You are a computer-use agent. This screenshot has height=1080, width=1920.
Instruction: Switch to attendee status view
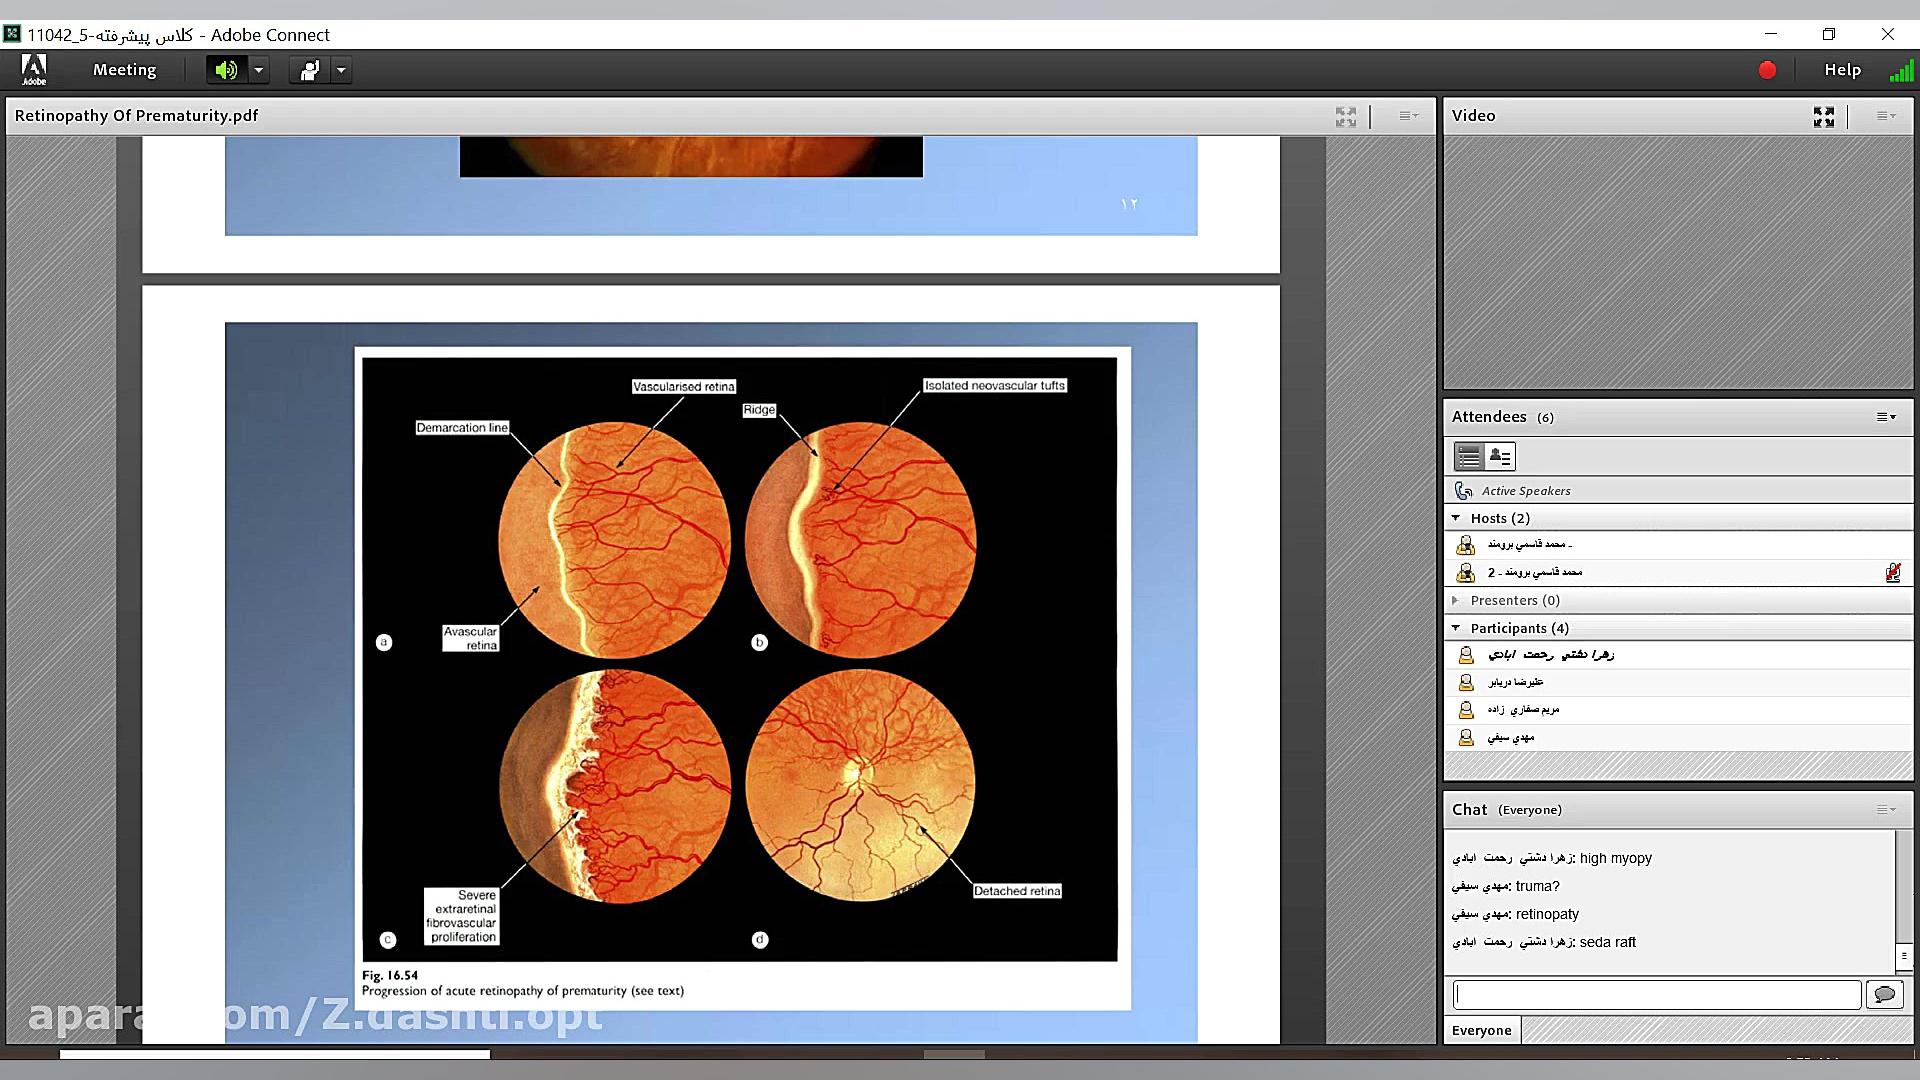[1500, 457]
